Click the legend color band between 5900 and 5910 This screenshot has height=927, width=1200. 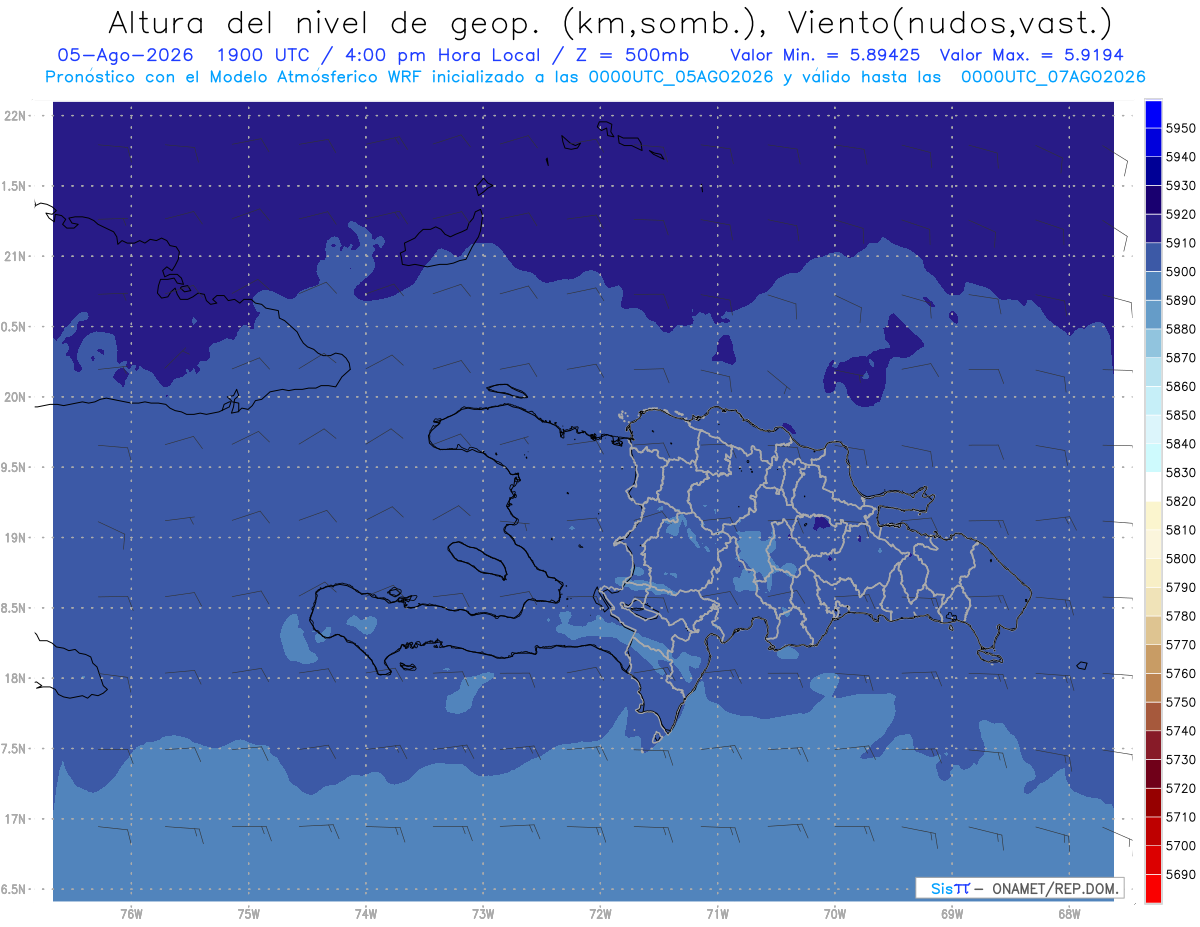coord(1152,257)
